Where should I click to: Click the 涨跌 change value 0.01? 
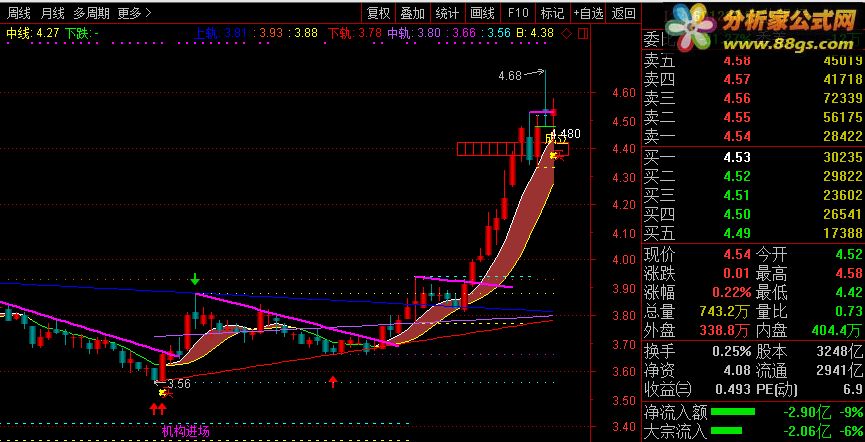click(736, 274)
